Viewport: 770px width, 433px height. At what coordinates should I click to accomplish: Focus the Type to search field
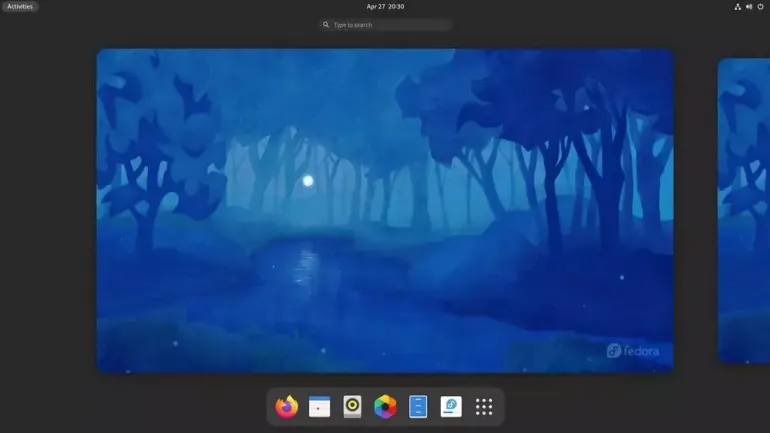pyautogui.click(x=385, y=25)
